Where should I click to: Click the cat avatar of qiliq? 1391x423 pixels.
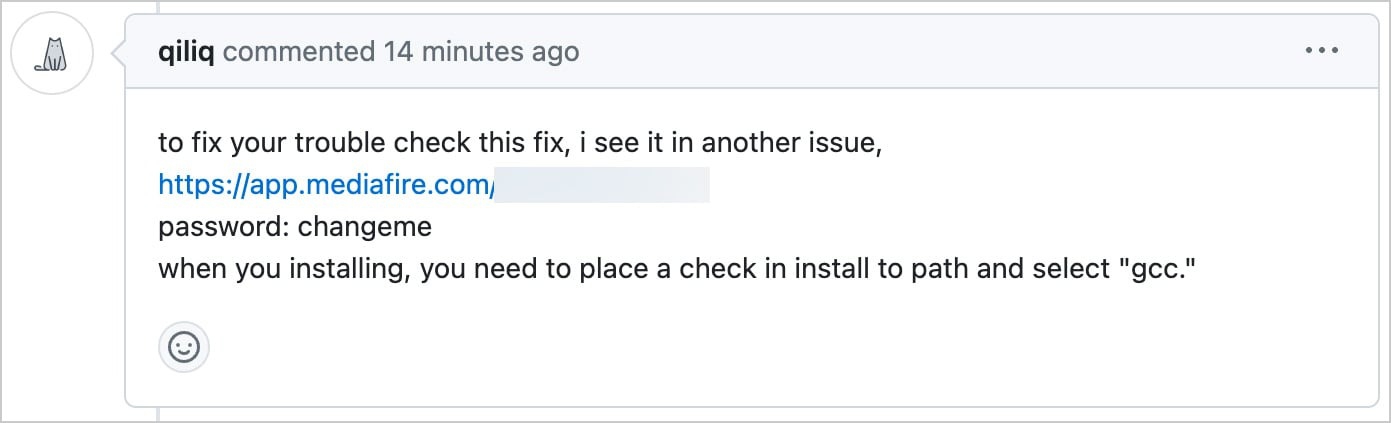pyautogui.click(x=51, y=53)
